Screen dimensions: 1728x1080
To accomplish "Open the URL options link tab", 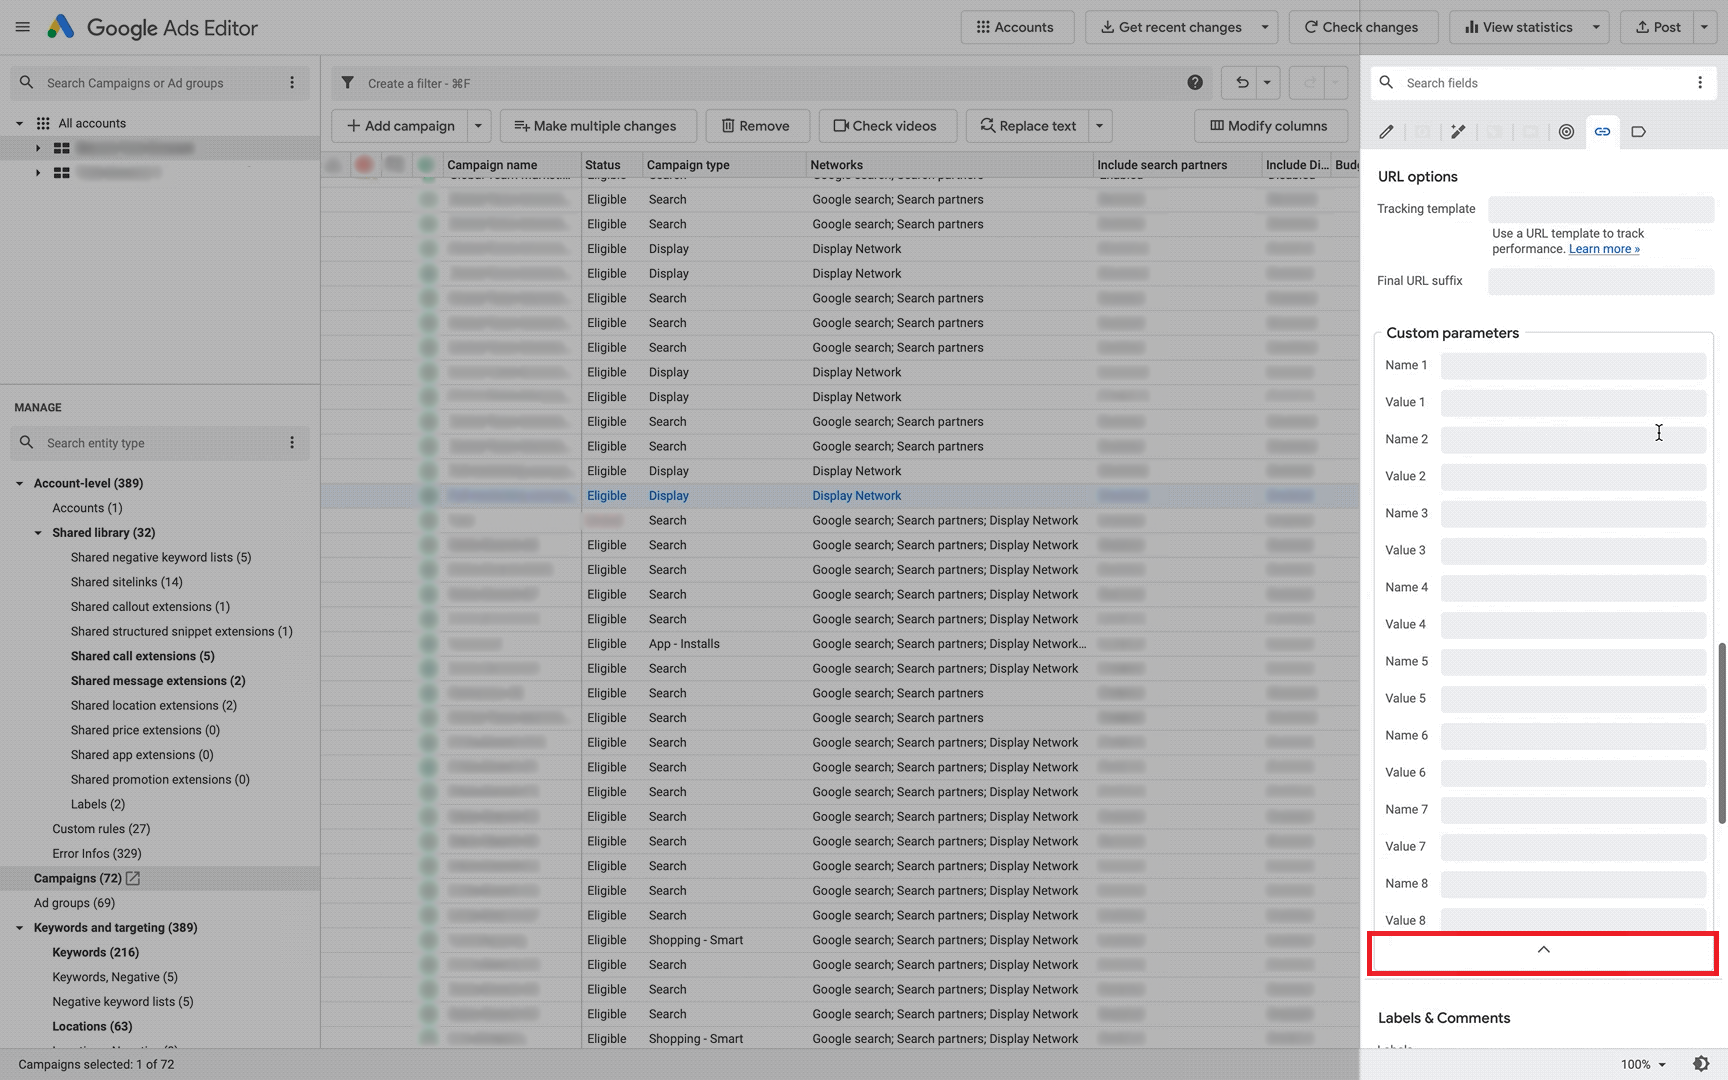I will pyautogui.click(x=1602, y=131).
